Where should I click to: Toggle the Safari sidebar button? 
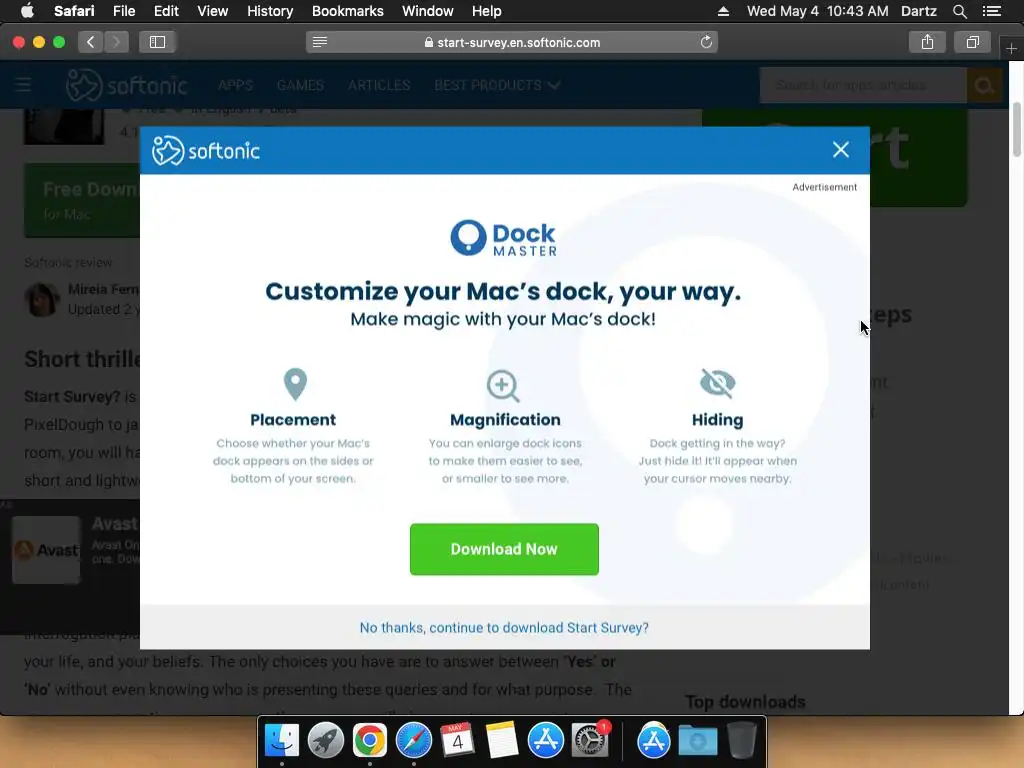click(157, 42)
